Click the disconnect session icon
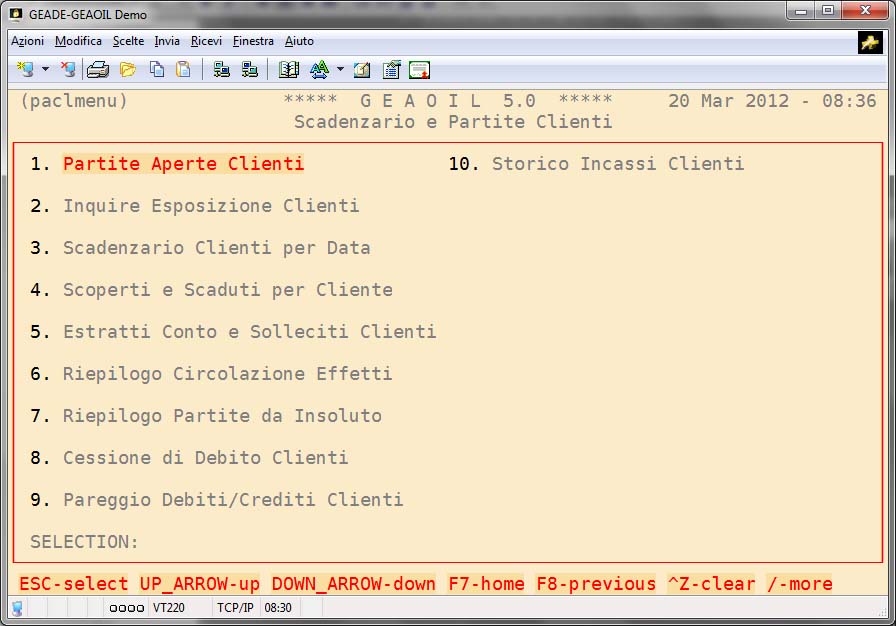The image size is (896, 626). 67,70
